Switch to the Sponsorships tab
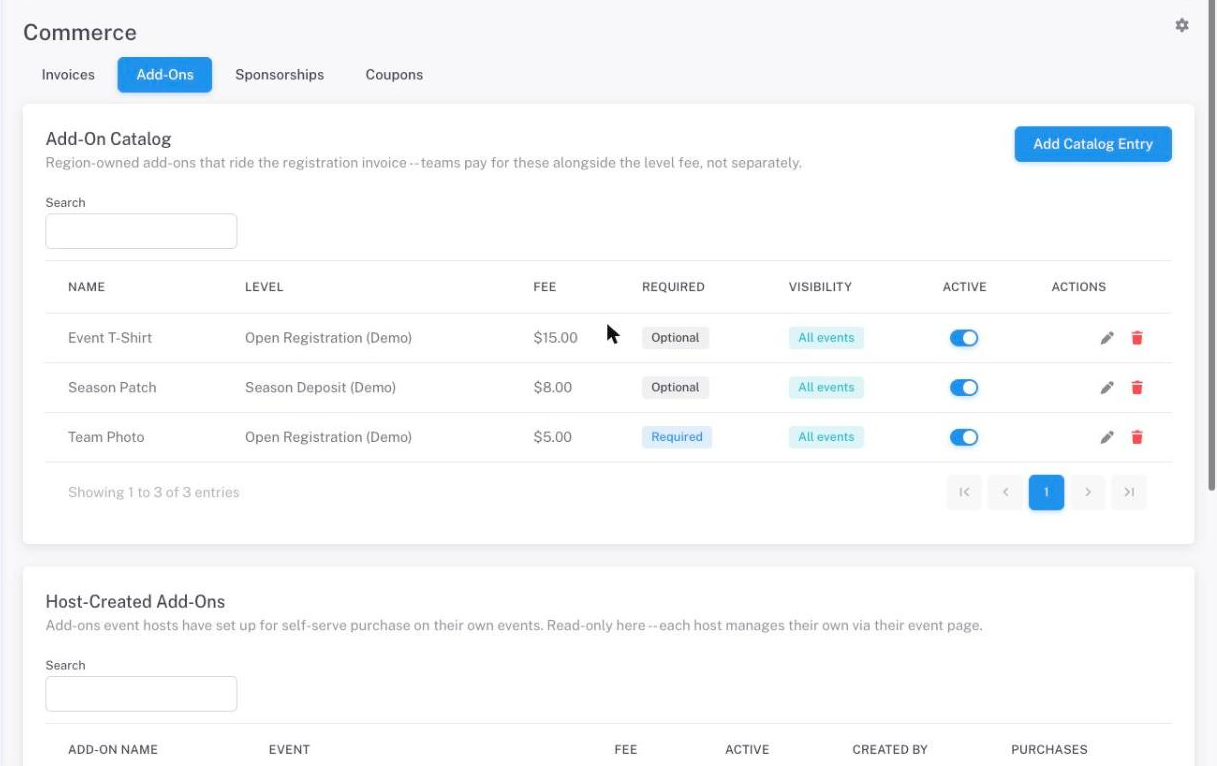 click(279, 75)
